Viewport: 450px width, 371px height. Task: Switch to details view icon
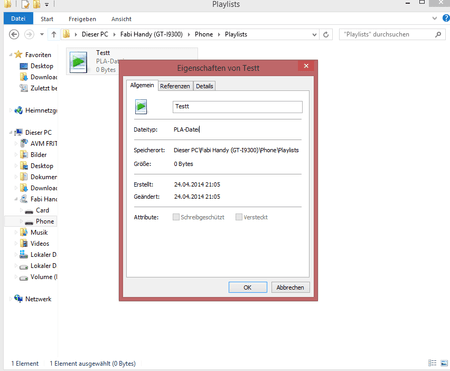(432, 363)
